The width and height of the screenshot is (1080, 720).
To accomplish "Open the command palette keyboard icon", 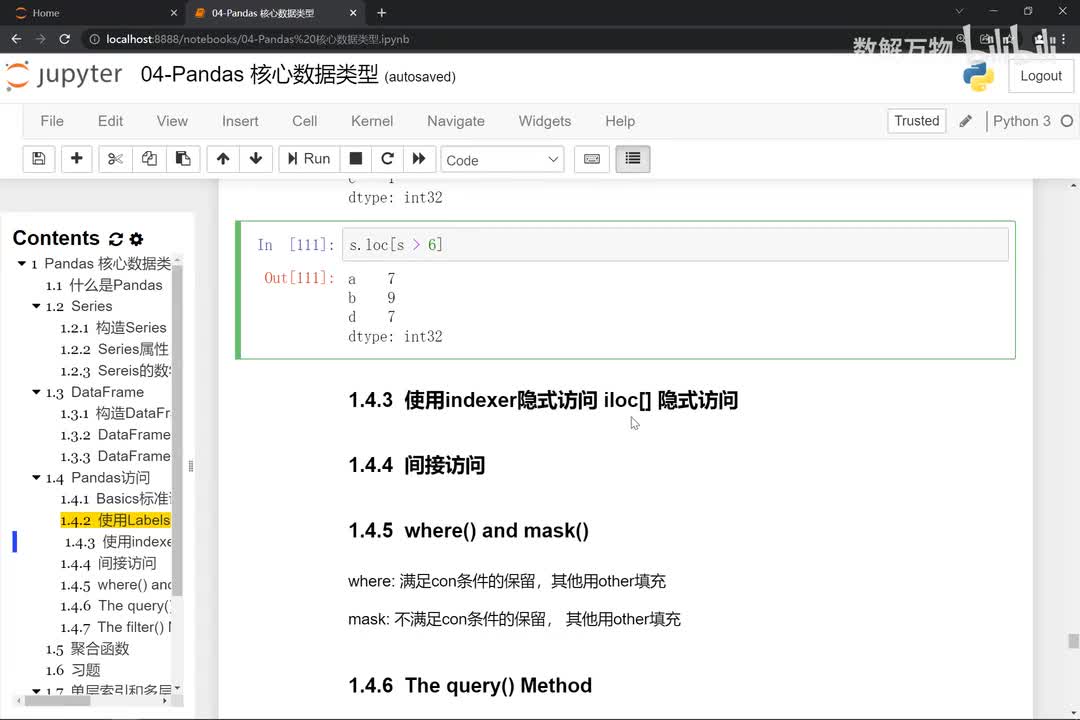I will pyautogui.click(x=592, y=159).
